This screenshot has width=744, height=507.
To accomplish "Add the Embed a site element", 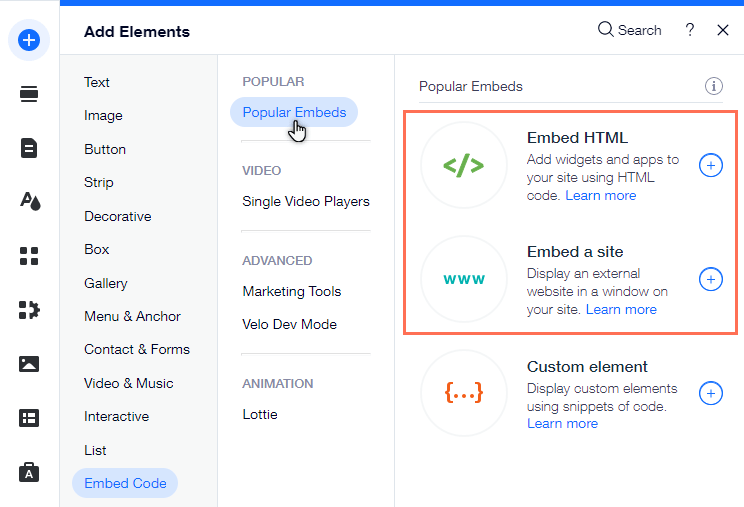I will [x=711, y=279].
